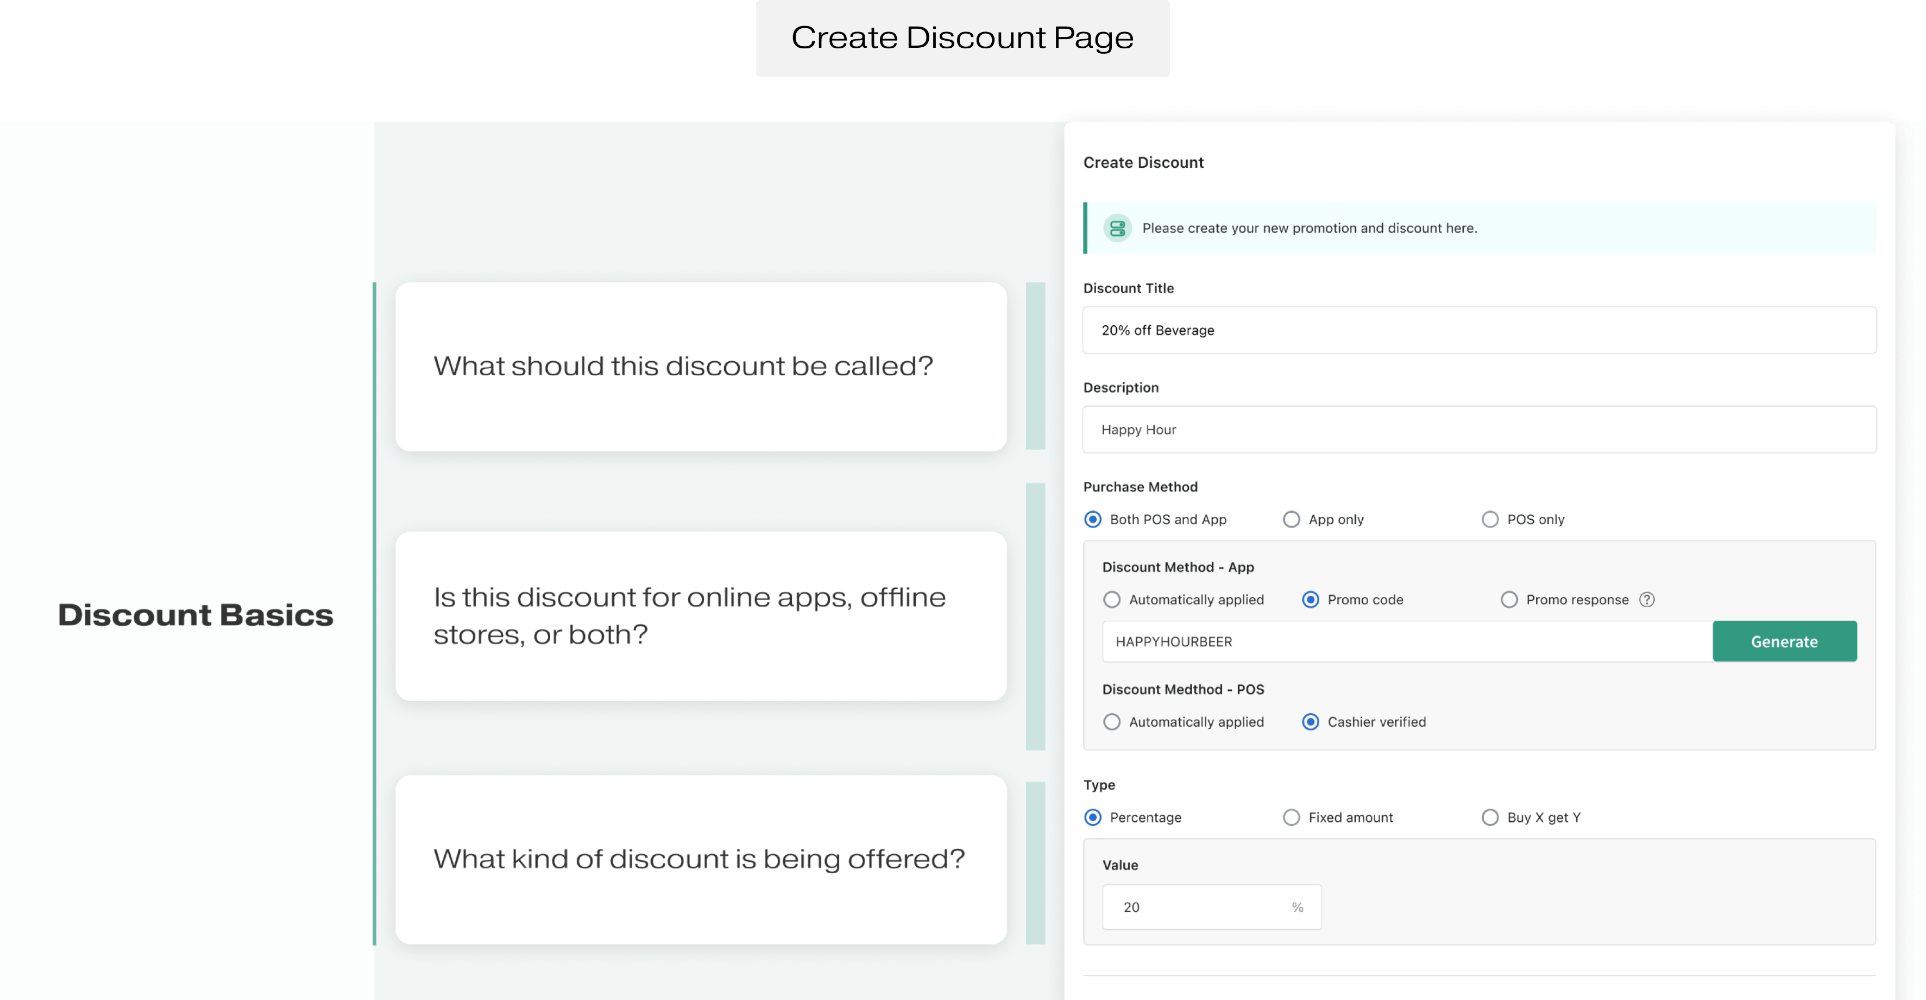
Task: Choose POS only purchase method
Action: 1490,520
